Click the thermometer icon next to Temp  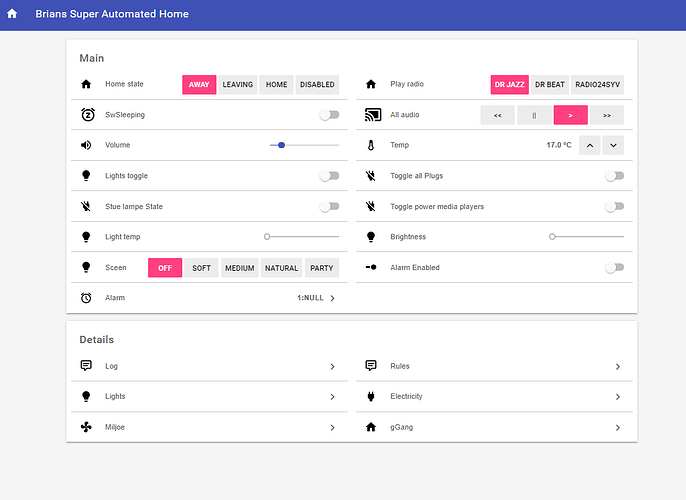click(371, 145)
